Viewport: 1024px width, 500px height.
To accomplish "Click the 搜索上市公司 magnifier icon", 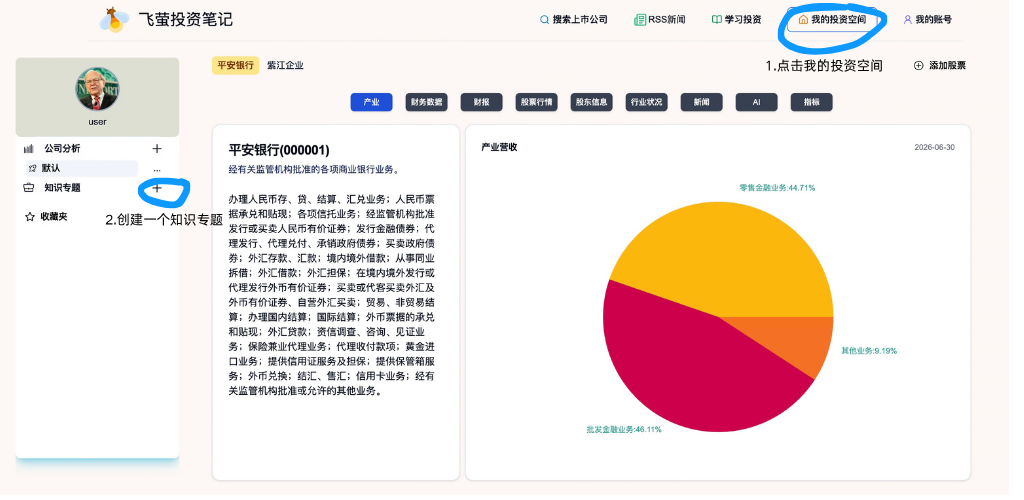I will [x=544, y=20].
